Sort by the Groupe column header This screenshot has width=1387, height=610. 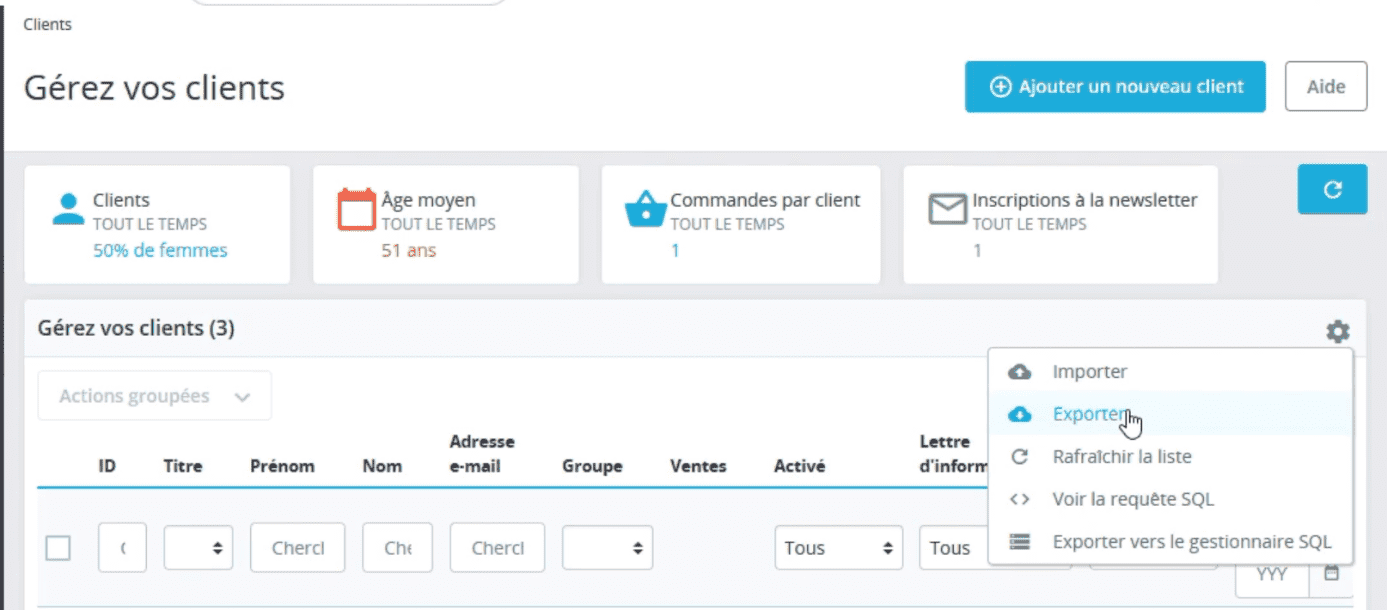click(x=592, y=466)
